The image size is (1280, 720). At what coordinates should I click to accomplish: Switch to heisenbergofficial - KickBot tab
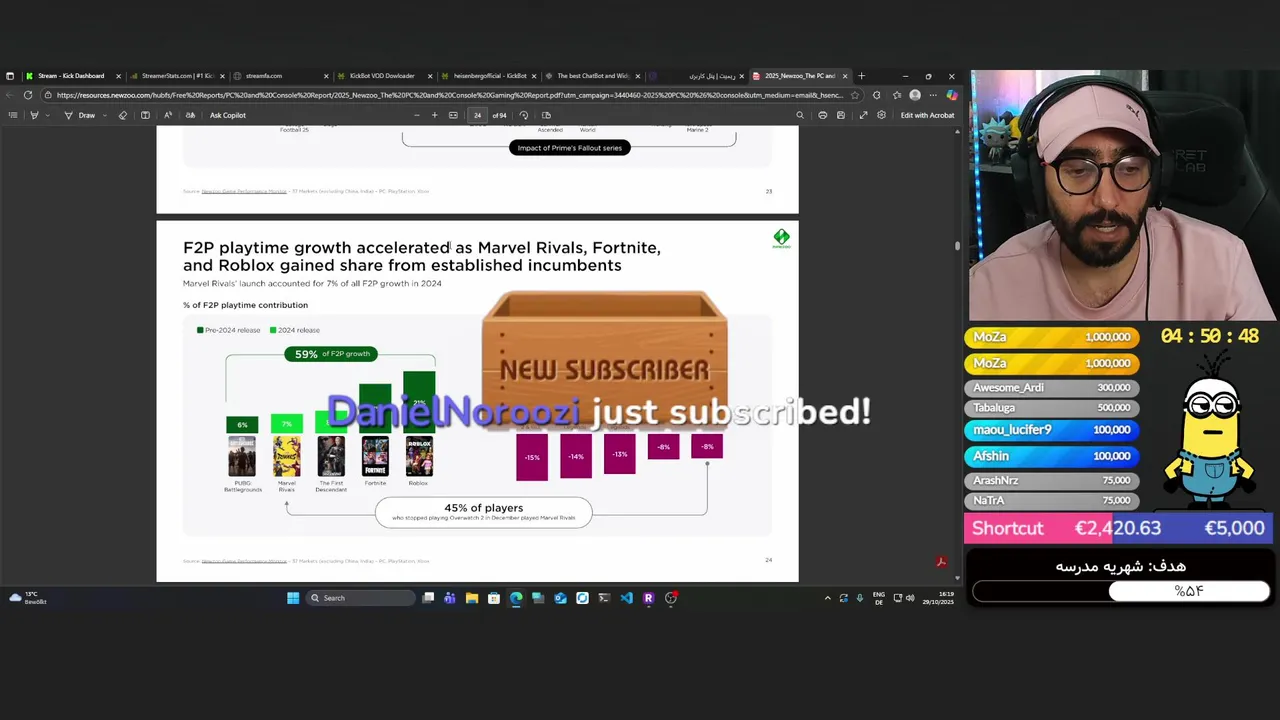[x=489, y=76]
